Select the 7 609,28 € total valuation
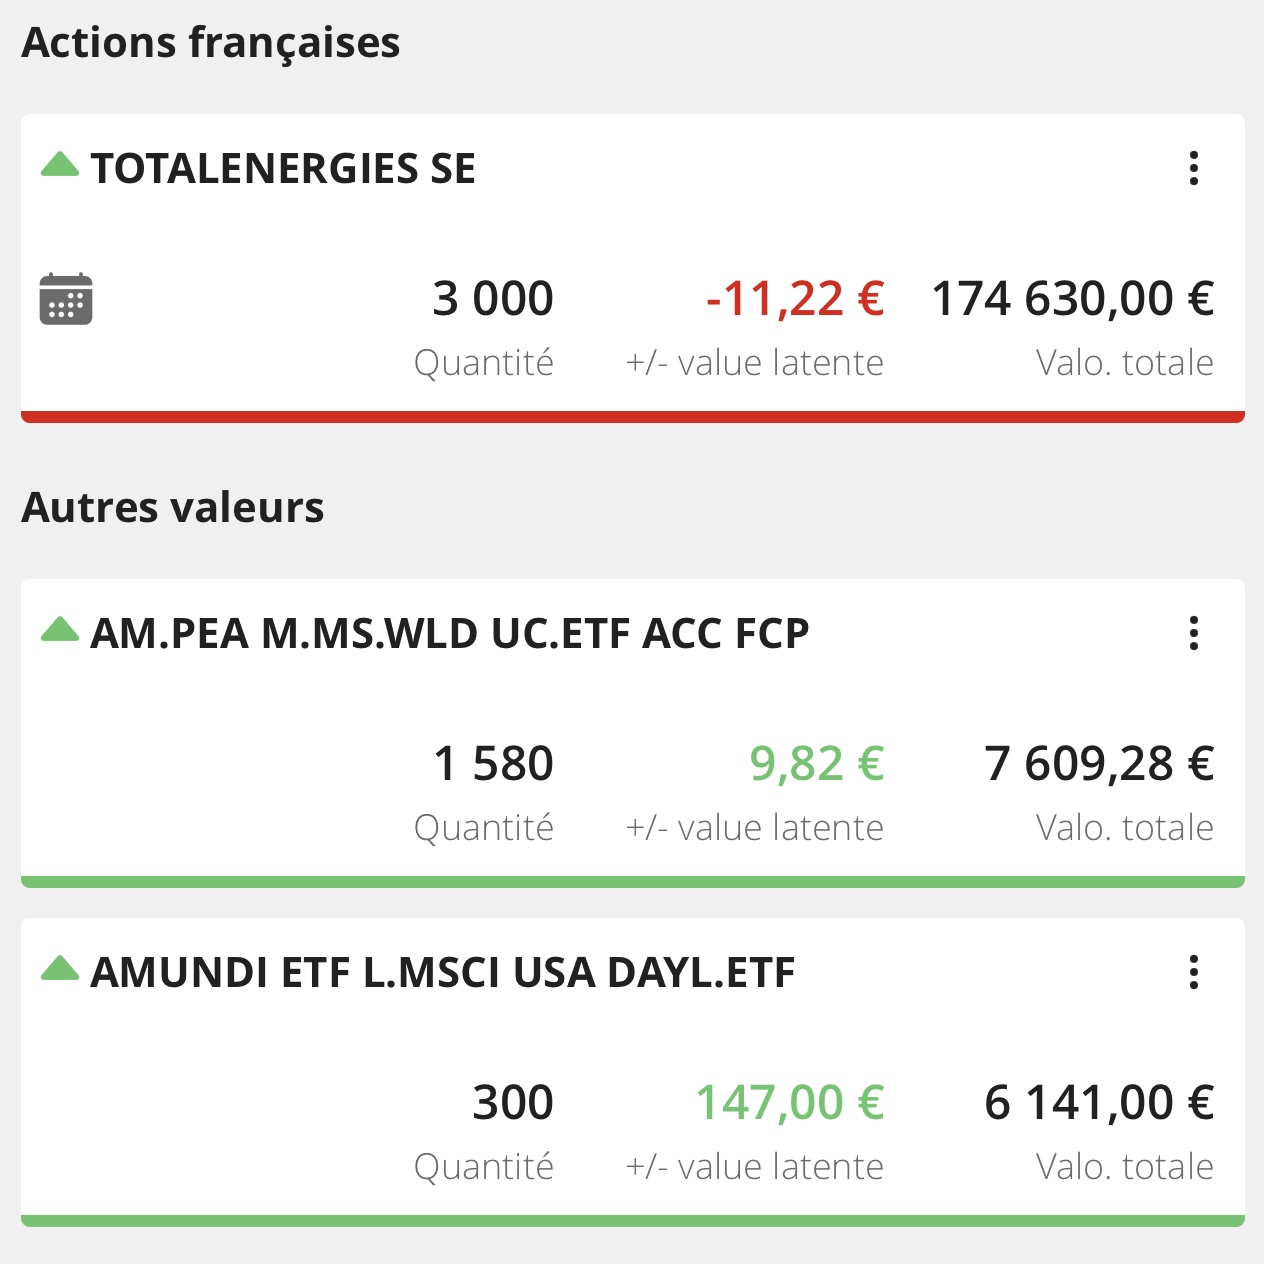This screenshot has height=1264, width=1264. pyautogui.click(x=1099, y=764)
